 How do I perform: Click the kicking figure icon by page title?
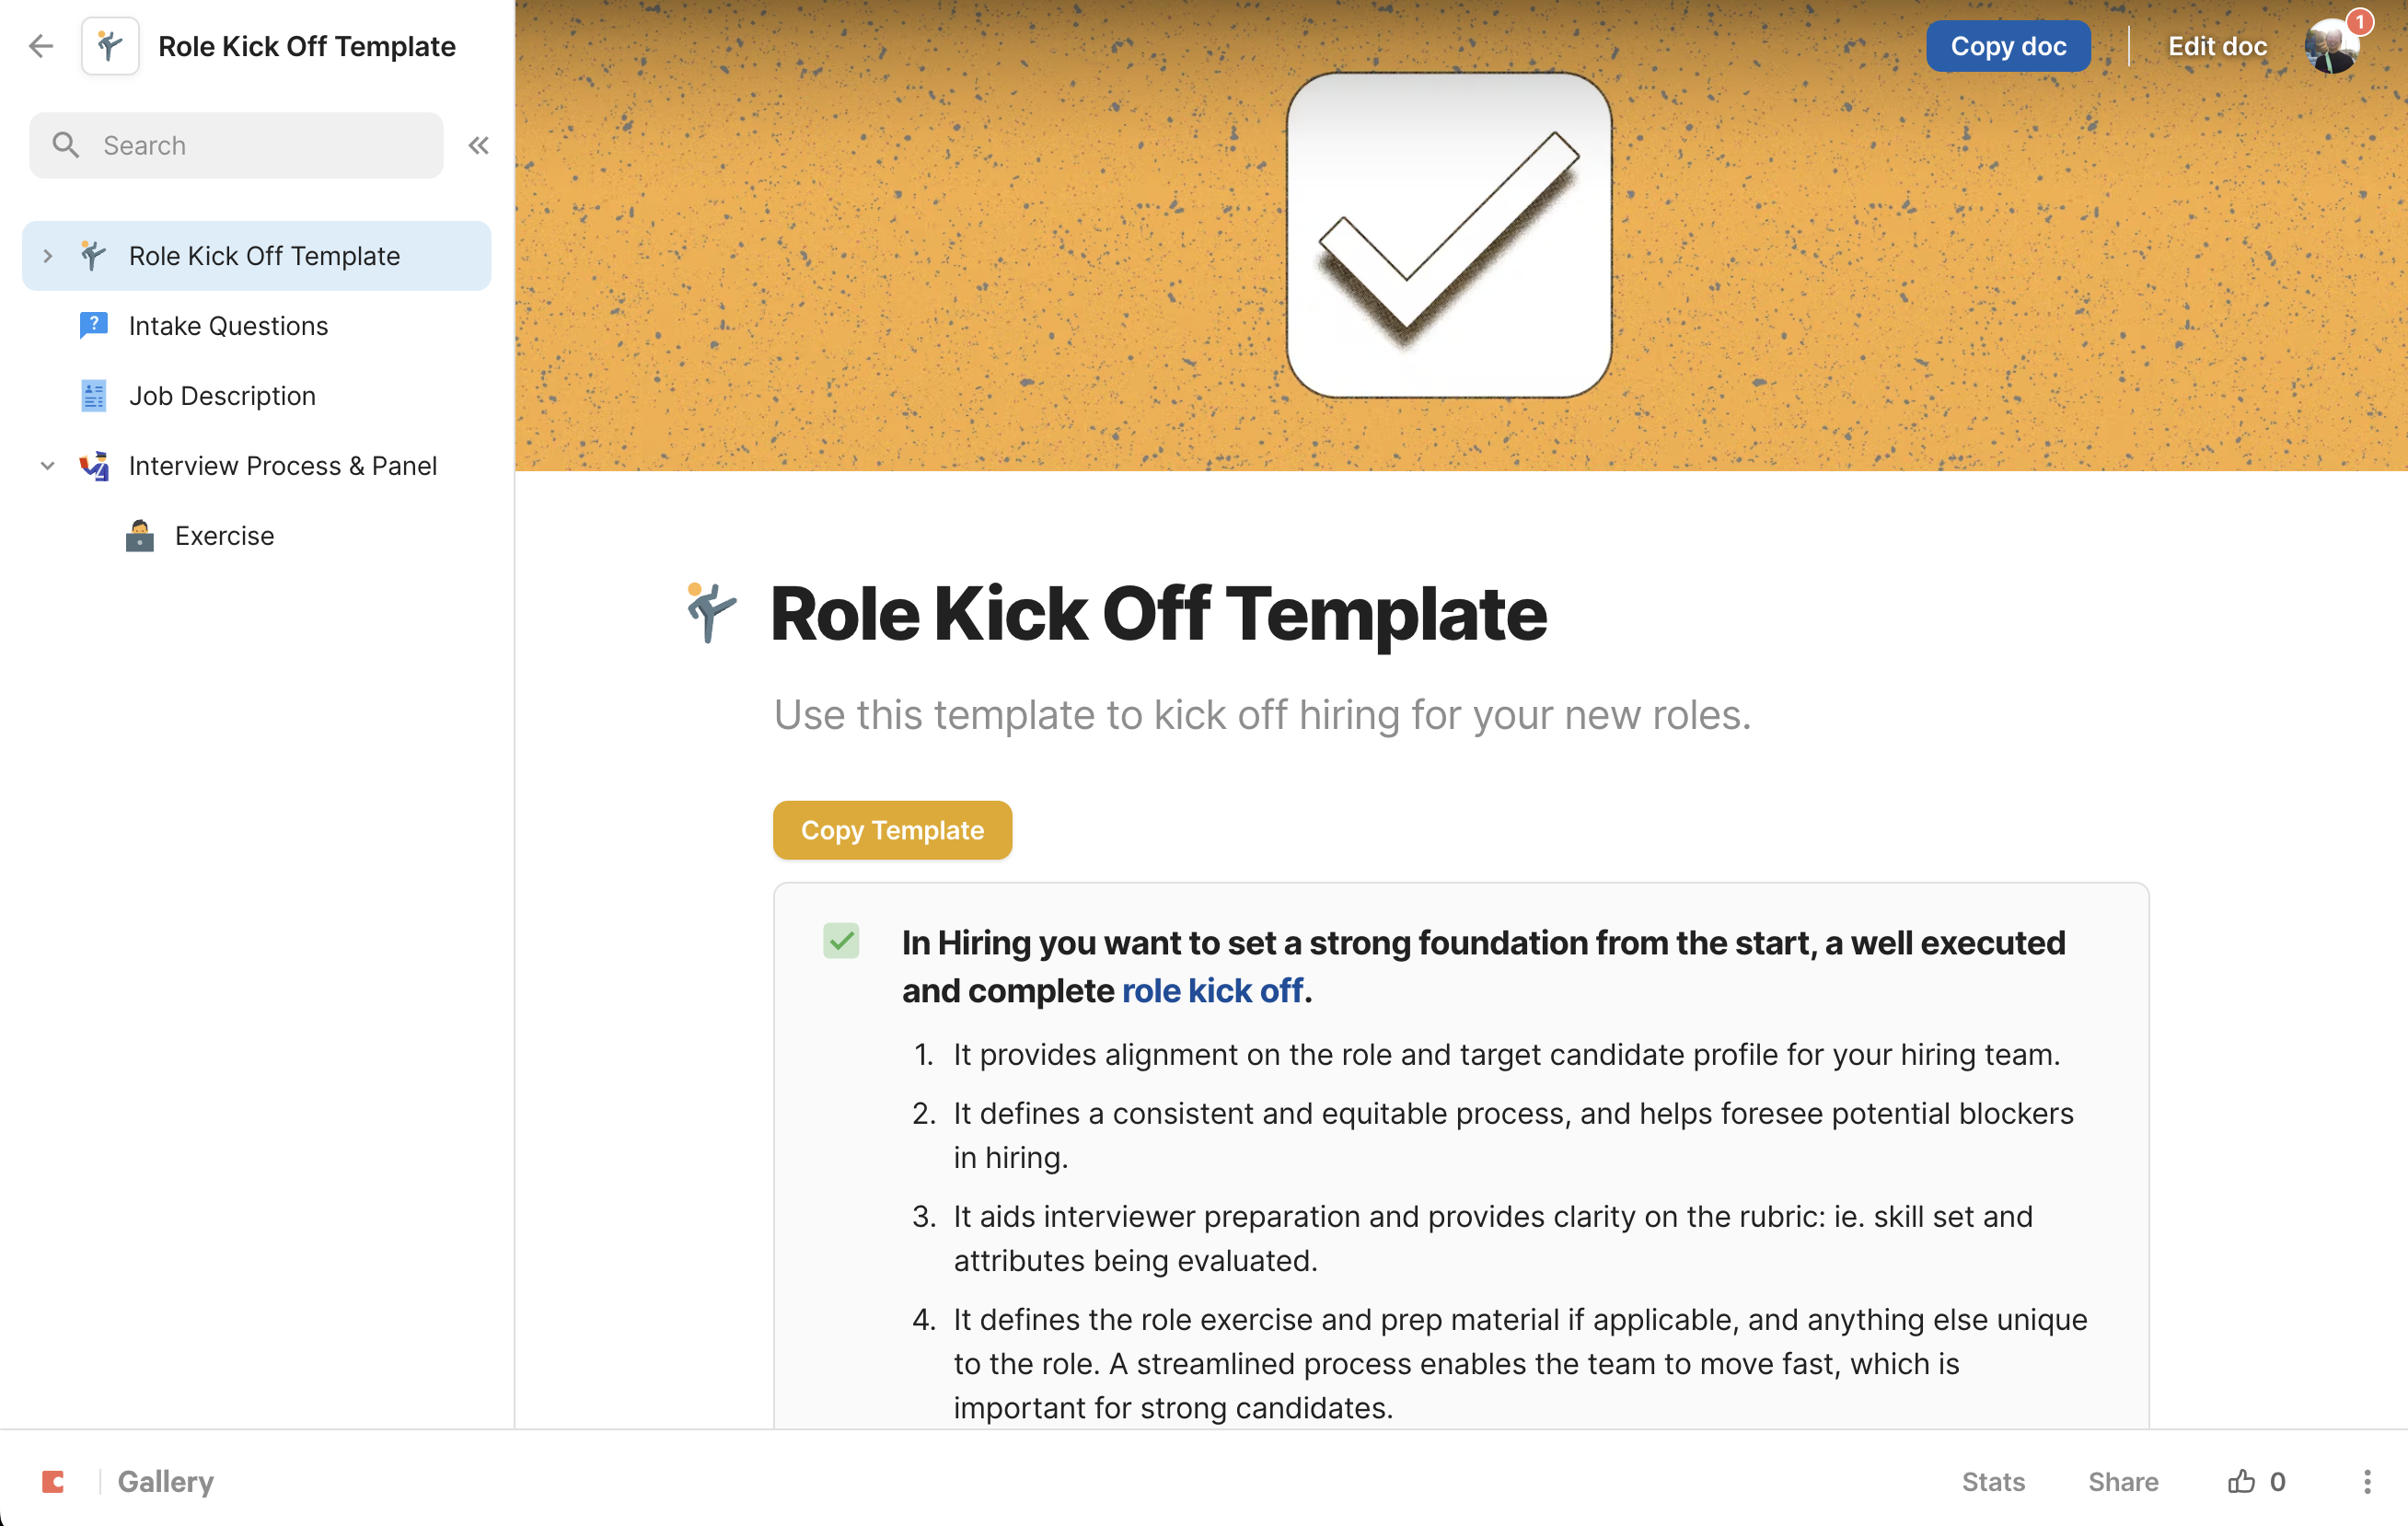tap(711, 612)
